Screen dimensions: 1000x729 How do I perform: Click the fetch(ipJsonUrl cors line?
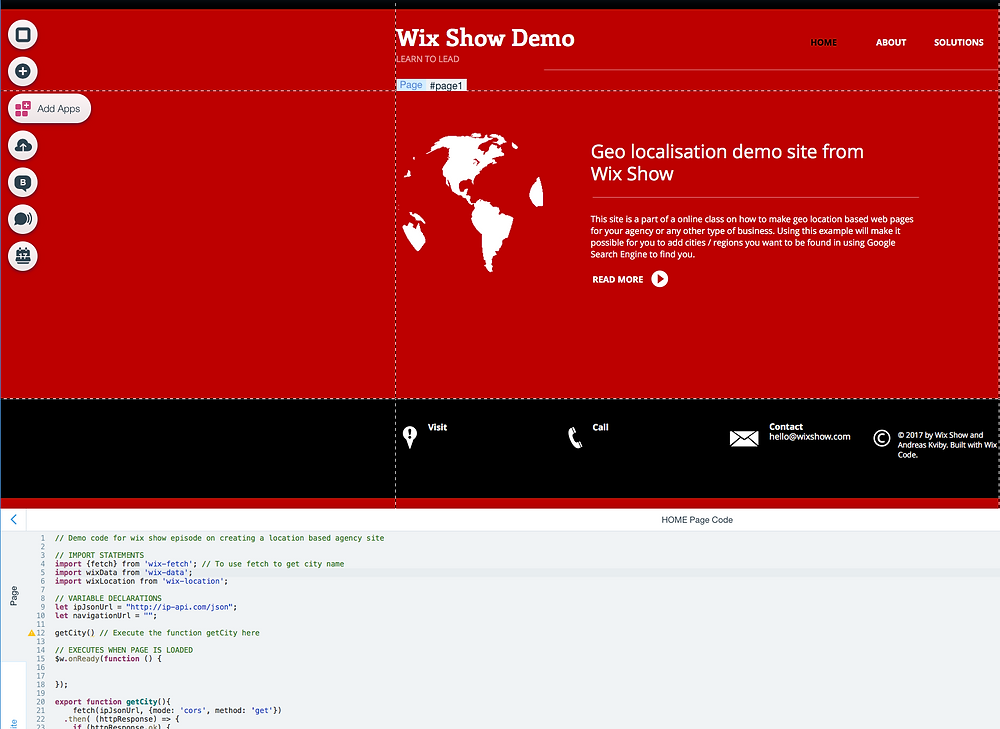(x=177, y=711)
